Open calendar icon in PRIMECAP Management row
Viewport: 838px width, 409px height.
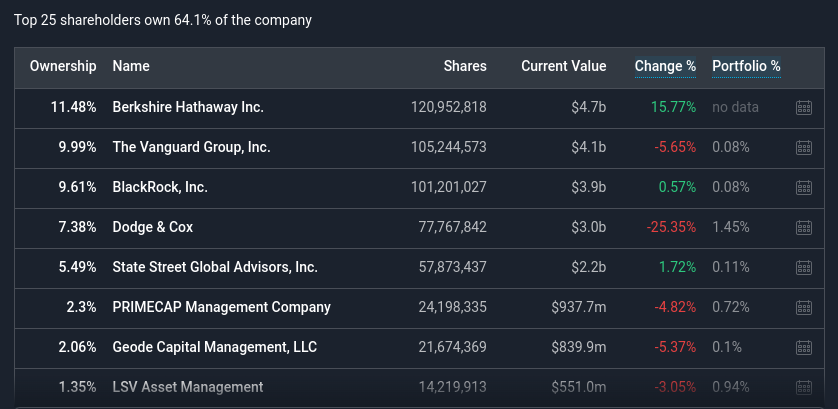[804, 307]
